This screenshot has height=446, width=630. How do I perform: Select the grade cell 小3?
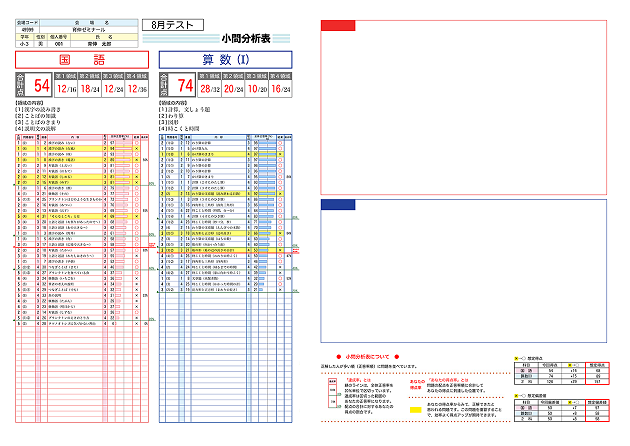(25, 44)
